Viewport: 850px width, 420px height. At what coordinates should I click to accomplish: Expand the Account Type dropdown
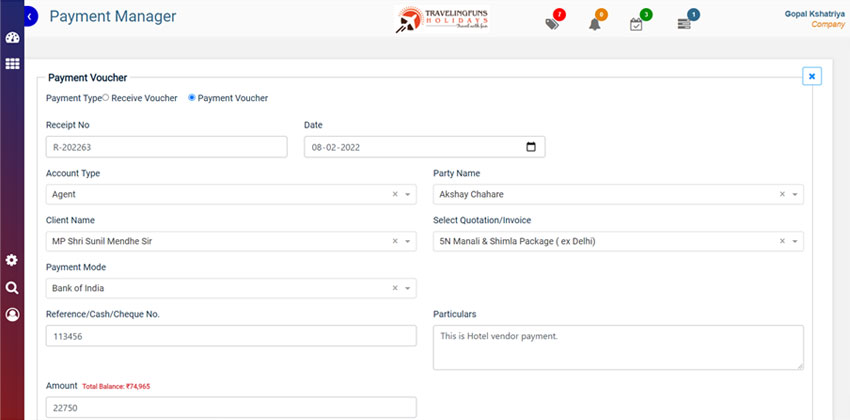point(408,194)
